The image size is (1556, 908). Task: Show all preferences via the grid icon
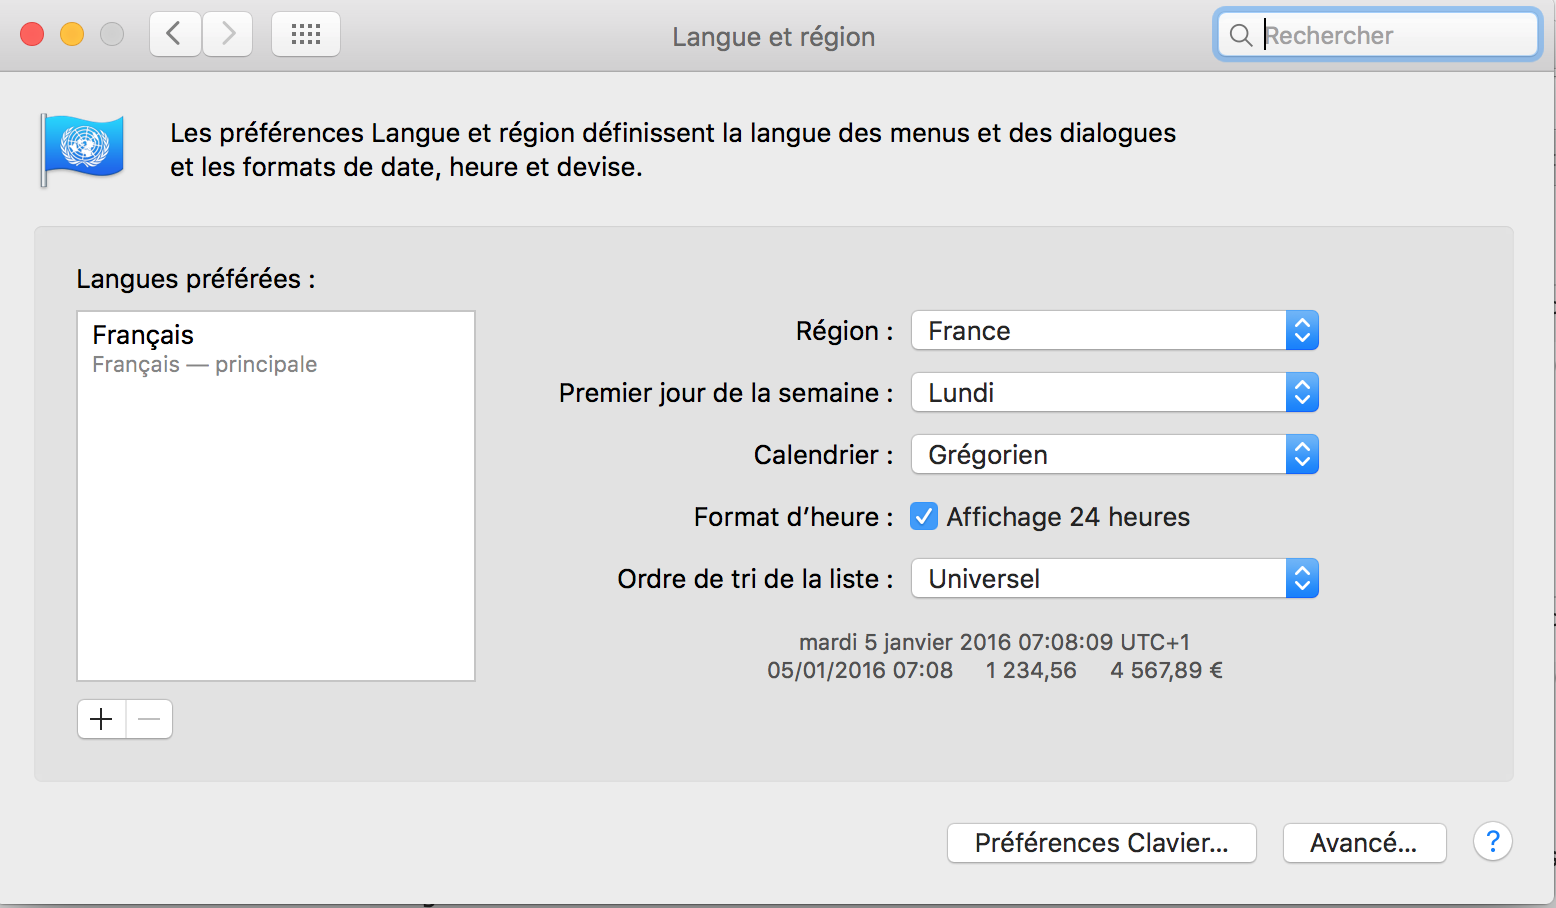pyautogui.click(x=306, y=35)
